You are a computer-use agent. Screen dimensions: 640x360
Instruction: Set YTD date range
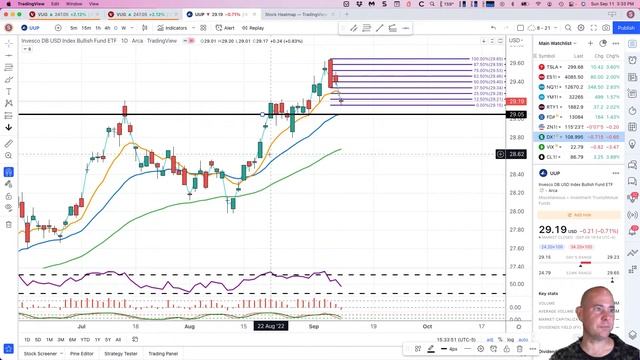(85, 340)
